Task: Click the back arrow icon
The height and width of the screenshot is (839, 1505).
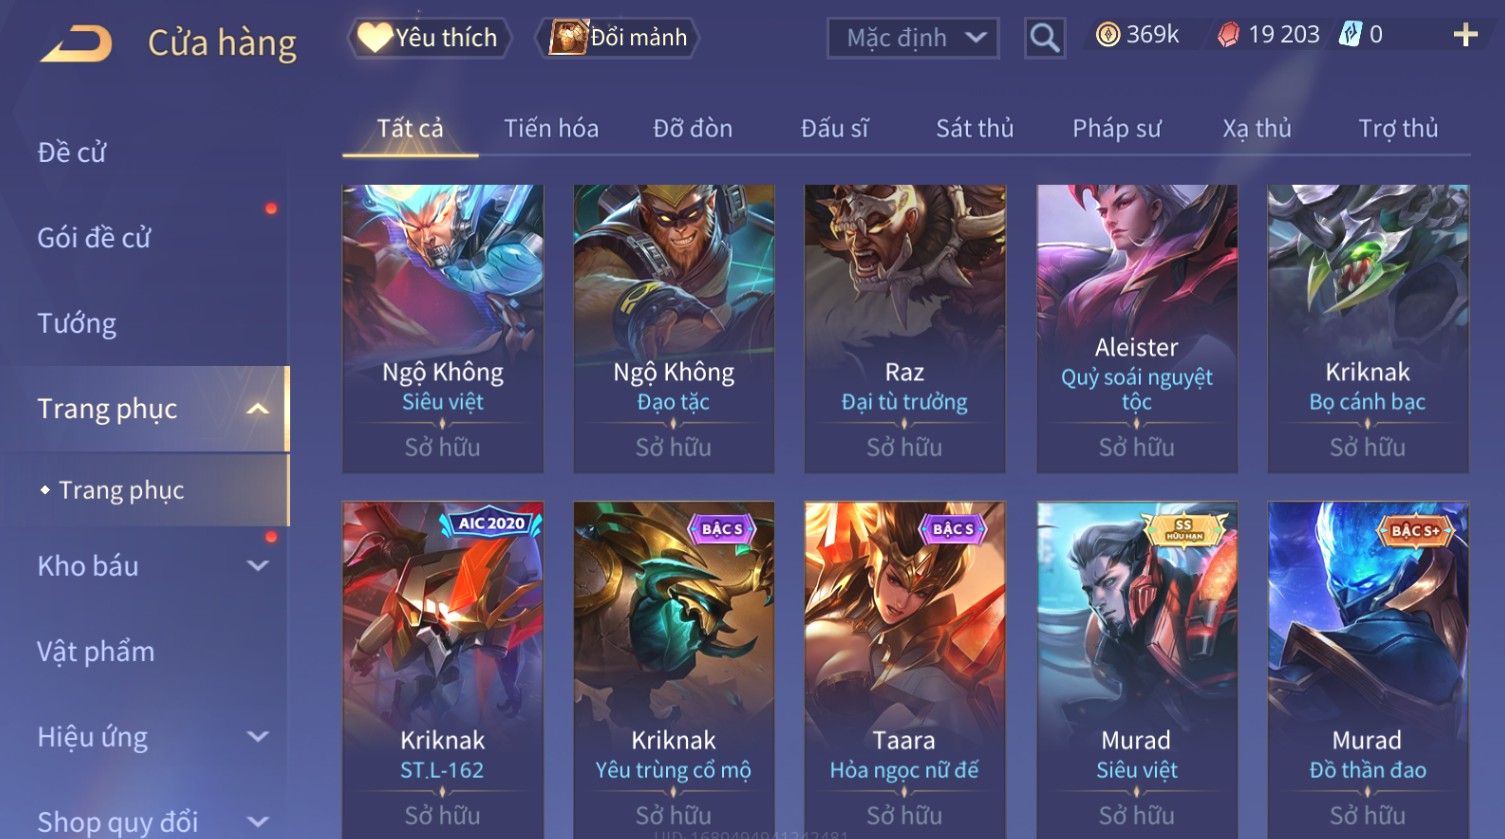Action: point(76,43)
